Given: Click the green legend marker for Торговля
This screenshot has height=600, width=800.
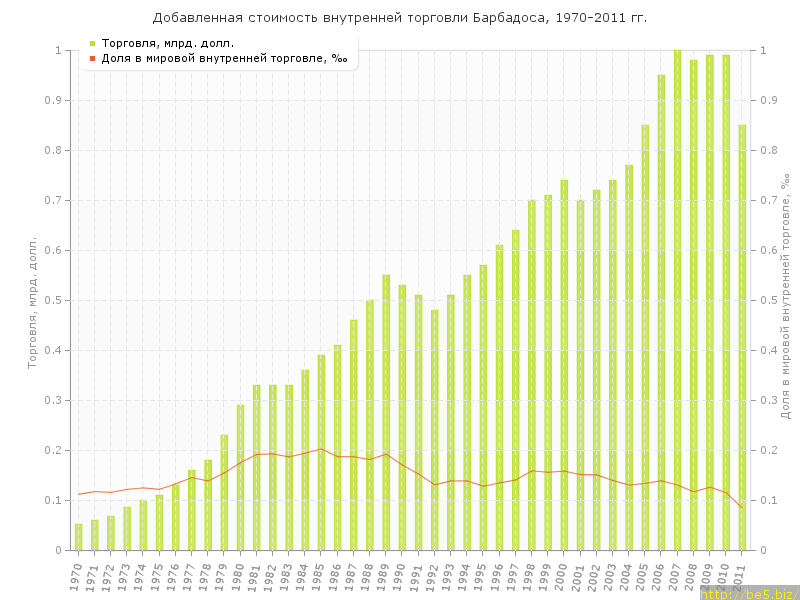Looking at the screenshot, I should click(x=92, y=43).
